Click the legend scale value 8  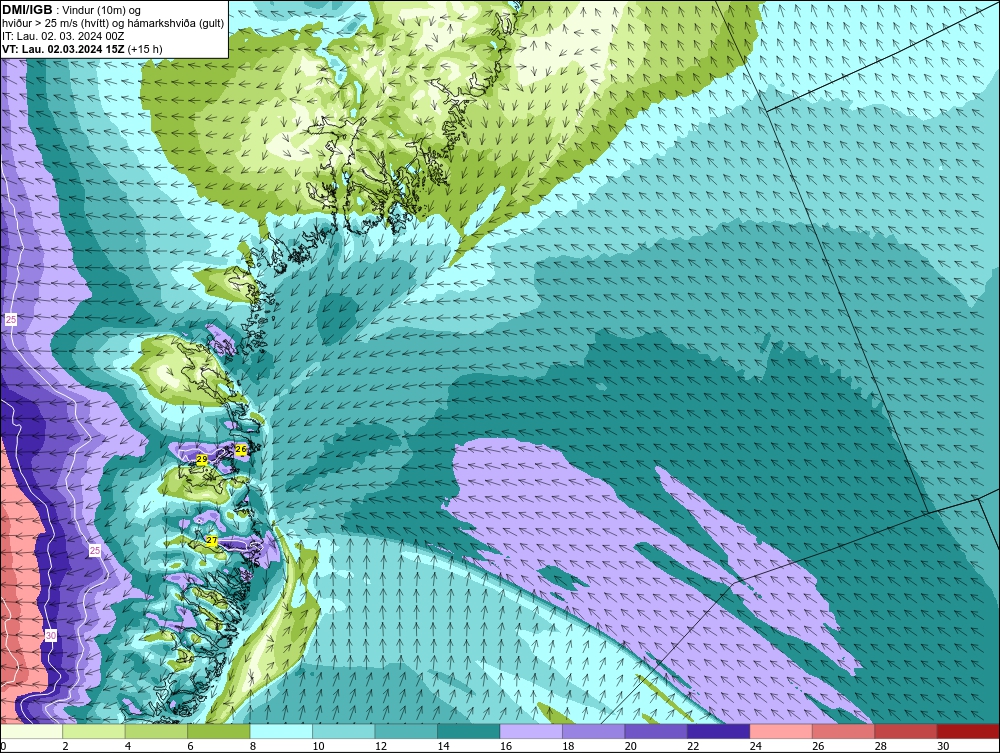click(253, 746)
